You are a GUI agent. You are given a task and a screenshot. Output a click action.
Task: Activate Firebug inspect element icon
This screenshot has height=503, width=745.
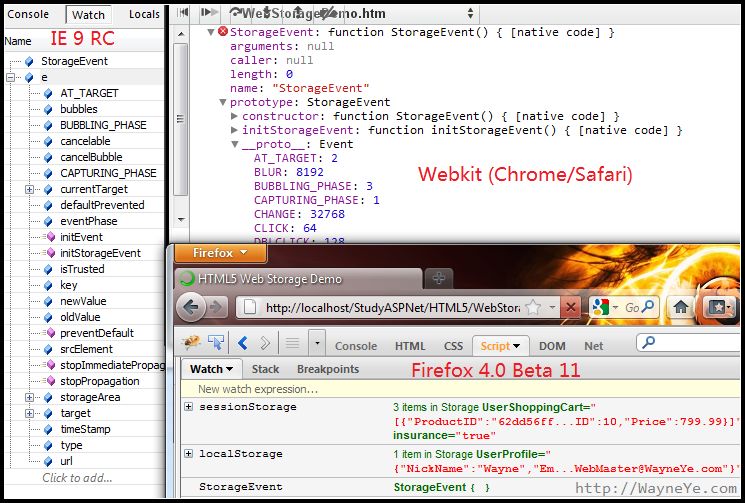pyautogui.click(x=216, y=342)
